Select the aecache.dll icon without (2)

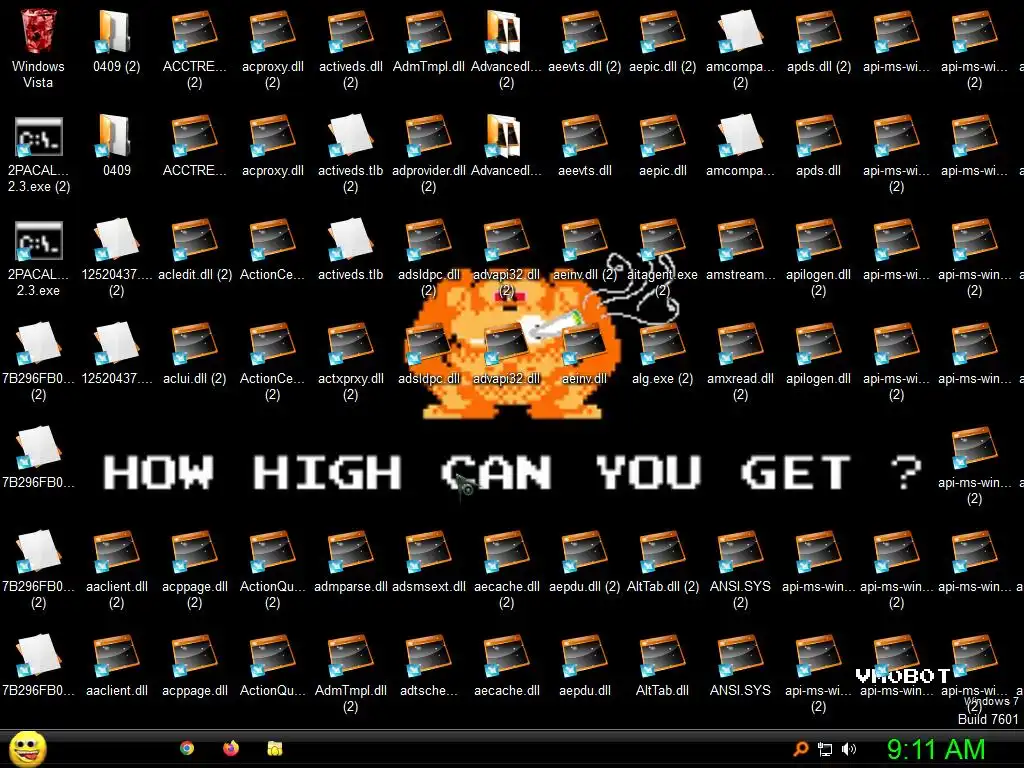506,655
